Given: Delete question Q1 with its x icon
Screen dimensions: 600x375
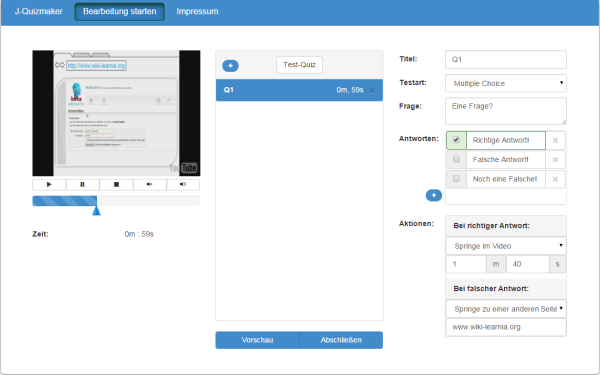Looking at the screenshot, I should [x=372, y=91].
